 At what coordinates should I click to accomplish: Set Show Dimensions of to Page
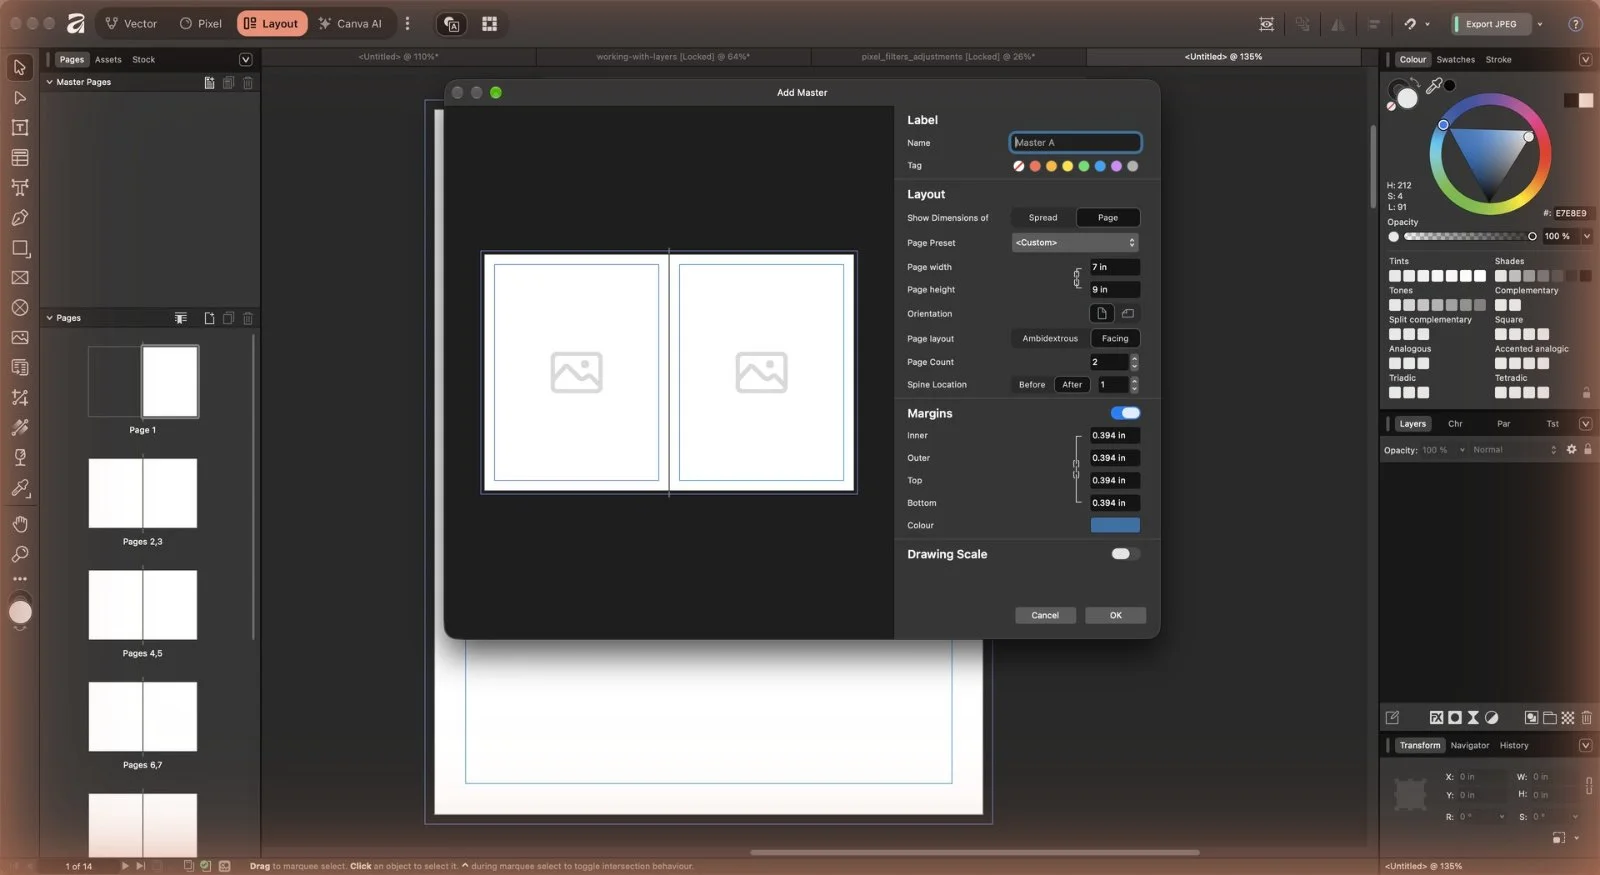(x=1108, y=217)
